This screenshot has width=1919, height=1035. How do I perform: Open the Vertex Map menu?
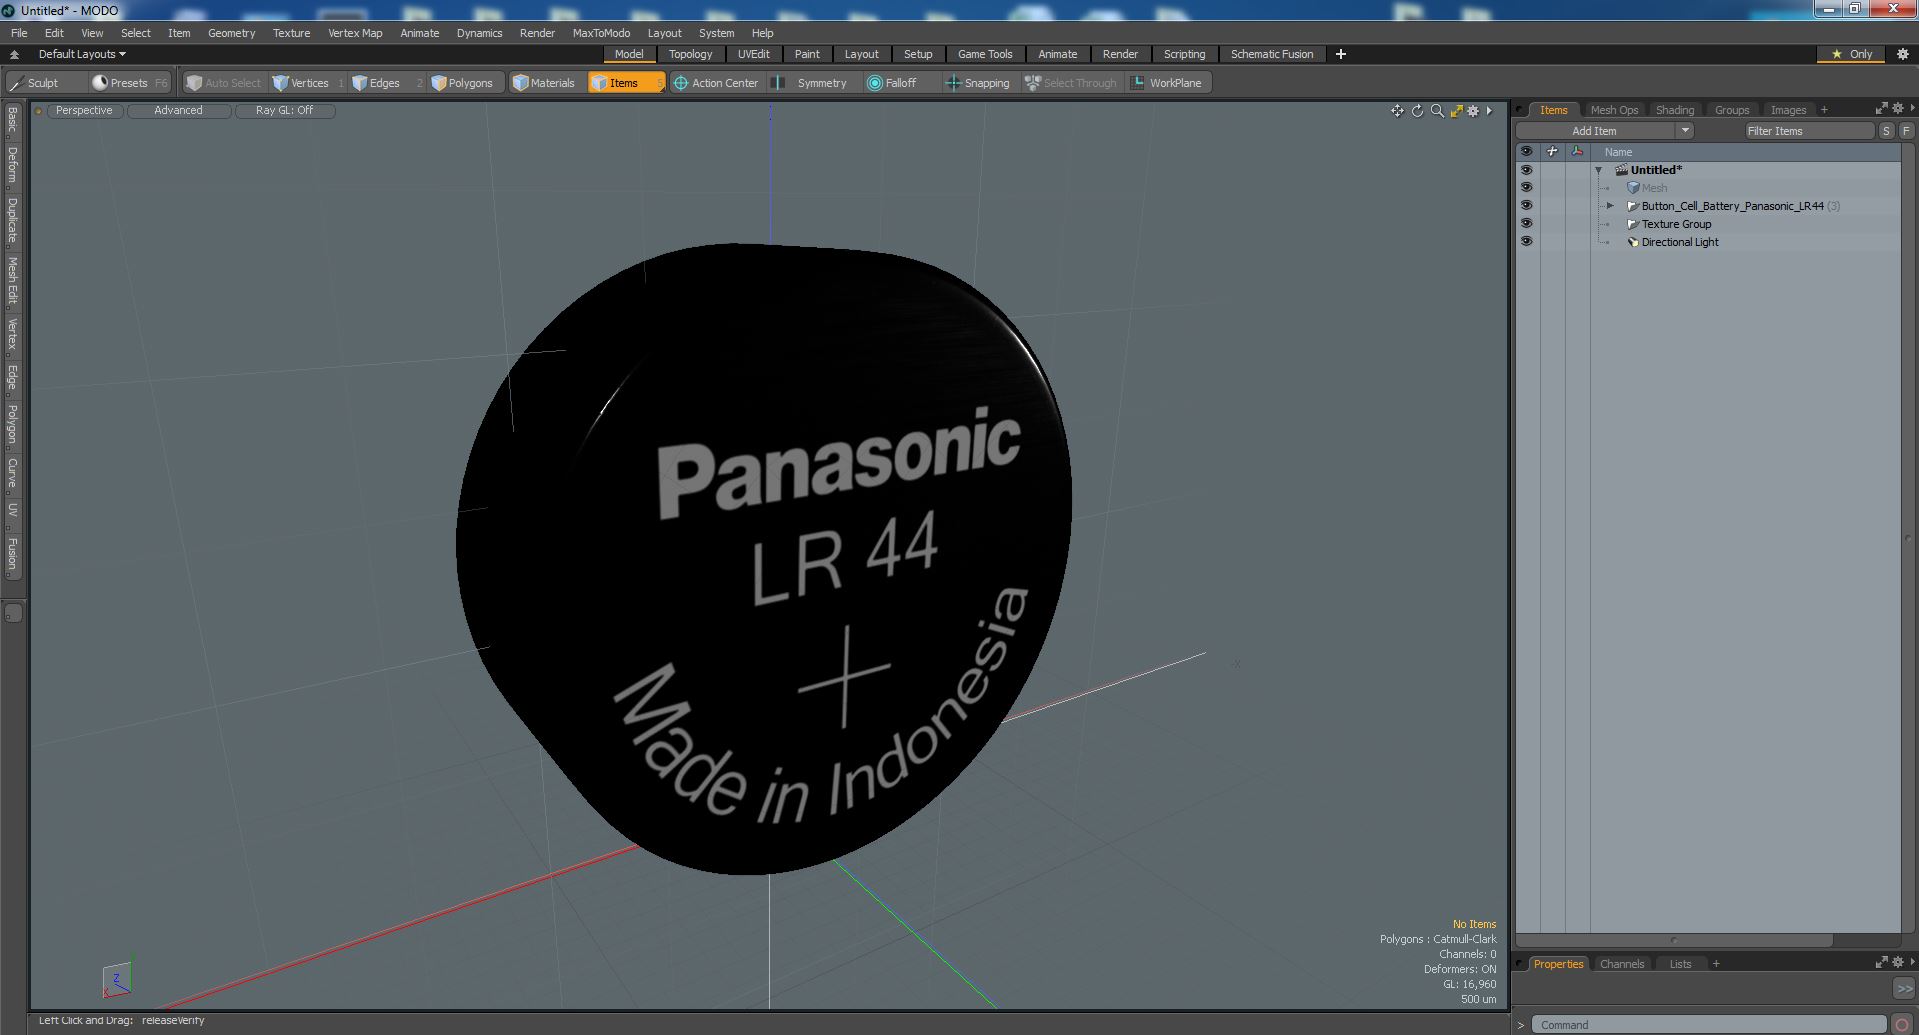pos(355,33)
